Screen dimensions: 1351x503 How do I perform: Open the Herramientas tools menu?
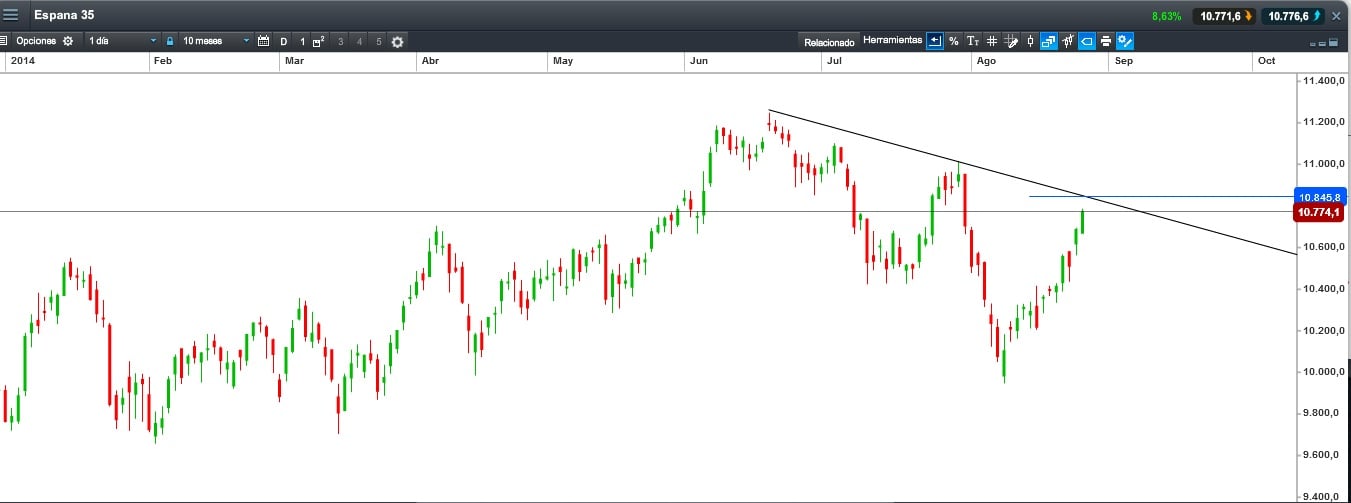892,41
